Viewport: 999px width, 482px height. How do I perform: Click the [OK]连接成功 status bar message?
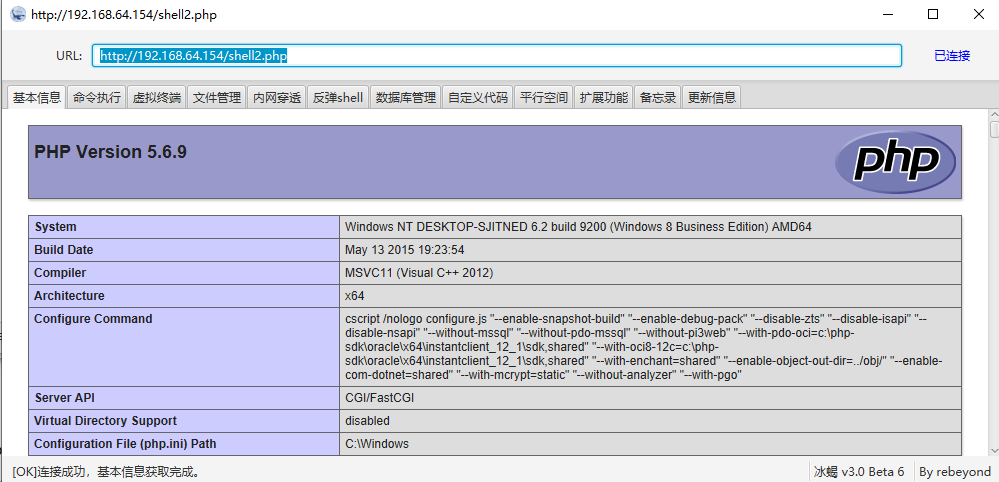[x=107, y=472]
